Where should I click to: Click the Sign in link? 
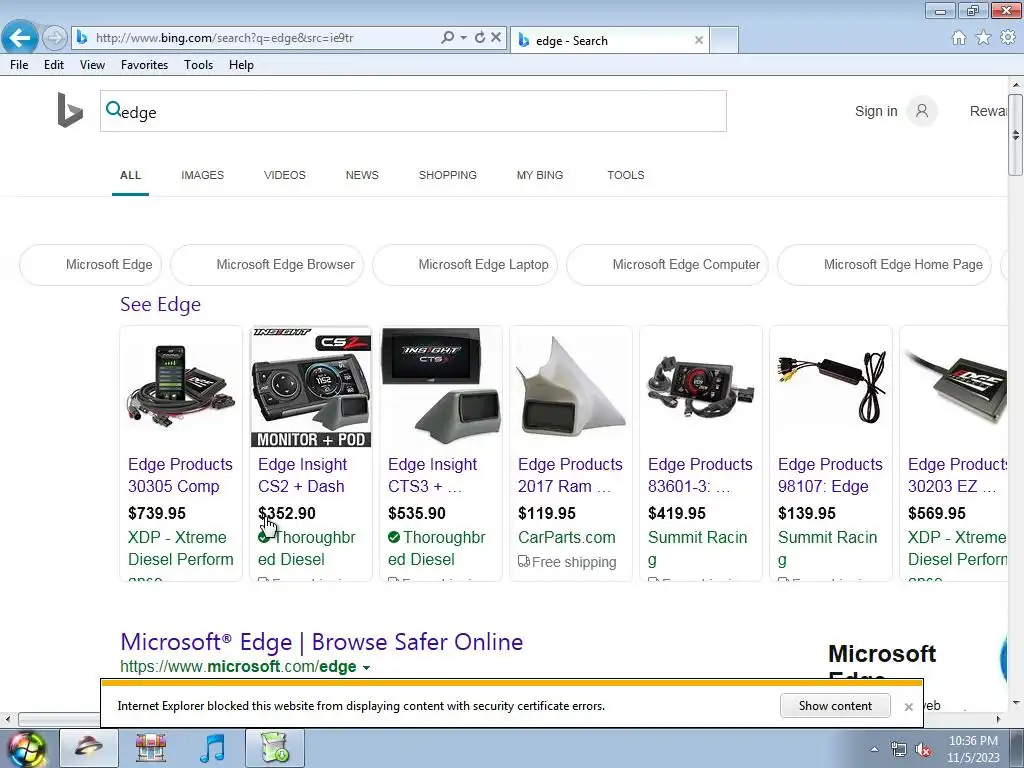pyautogui.click(x=876, y=111)
